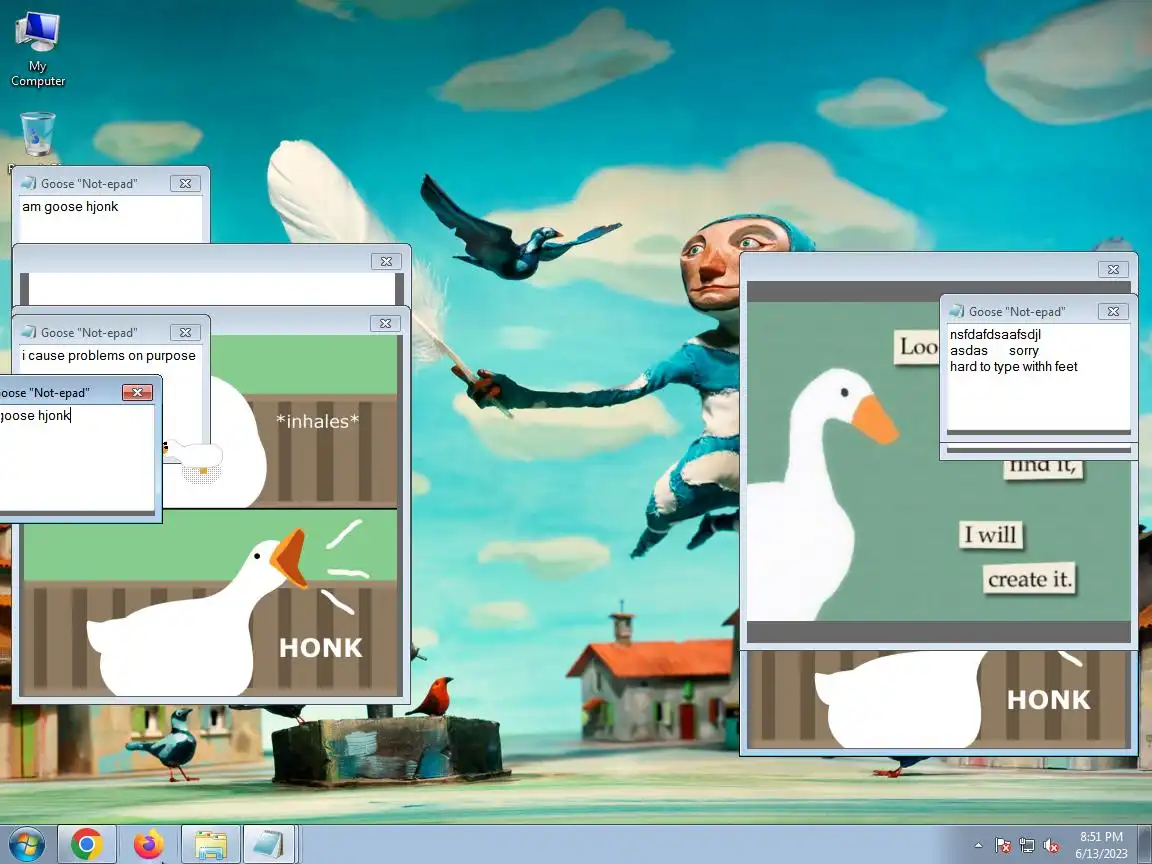This screenshot has width=1152, height=864.
Task: Click the title icon of 'hard to type' Not-epad
Action: pos(957,312)
